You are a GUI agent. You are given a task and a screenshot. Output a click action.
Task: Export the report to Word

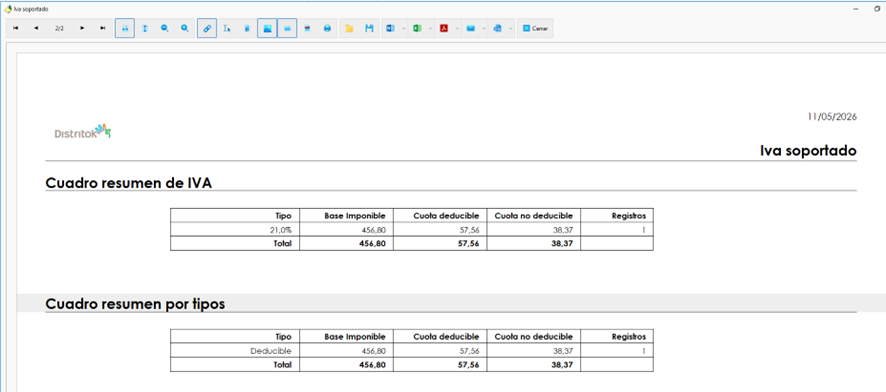(x=390, y=28)
